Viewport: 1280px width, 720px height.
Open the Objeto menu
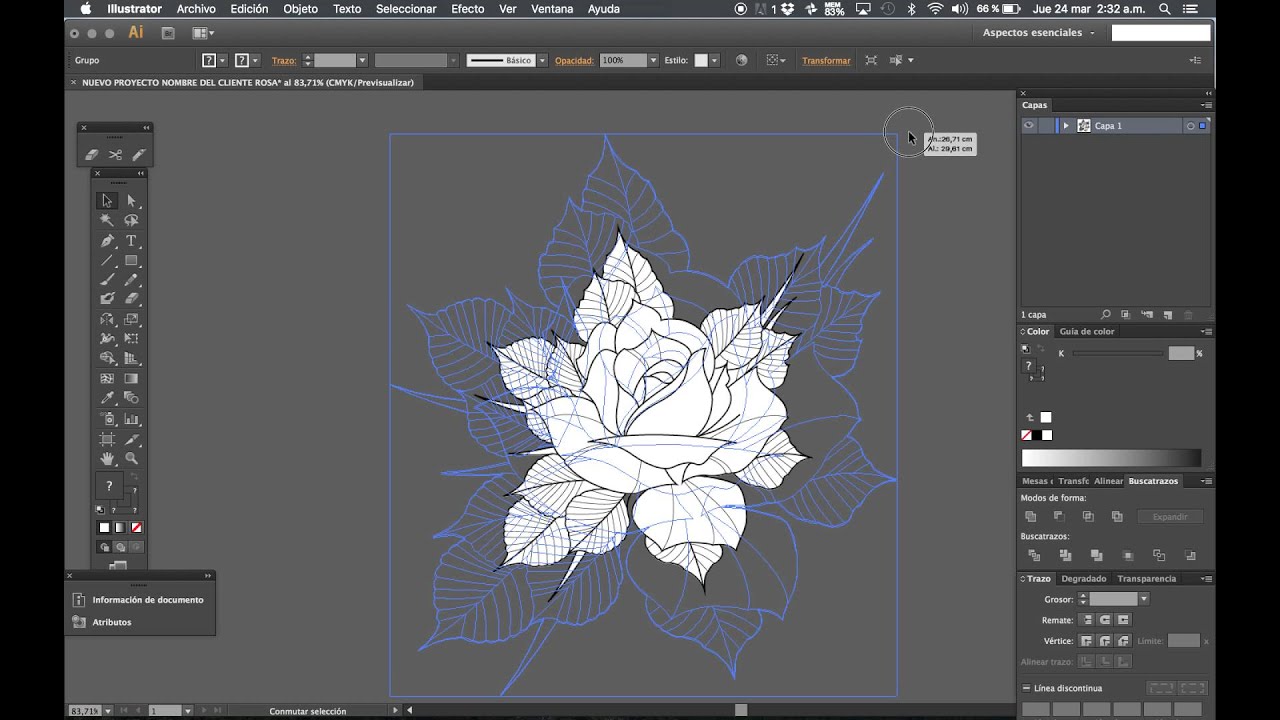300,9
